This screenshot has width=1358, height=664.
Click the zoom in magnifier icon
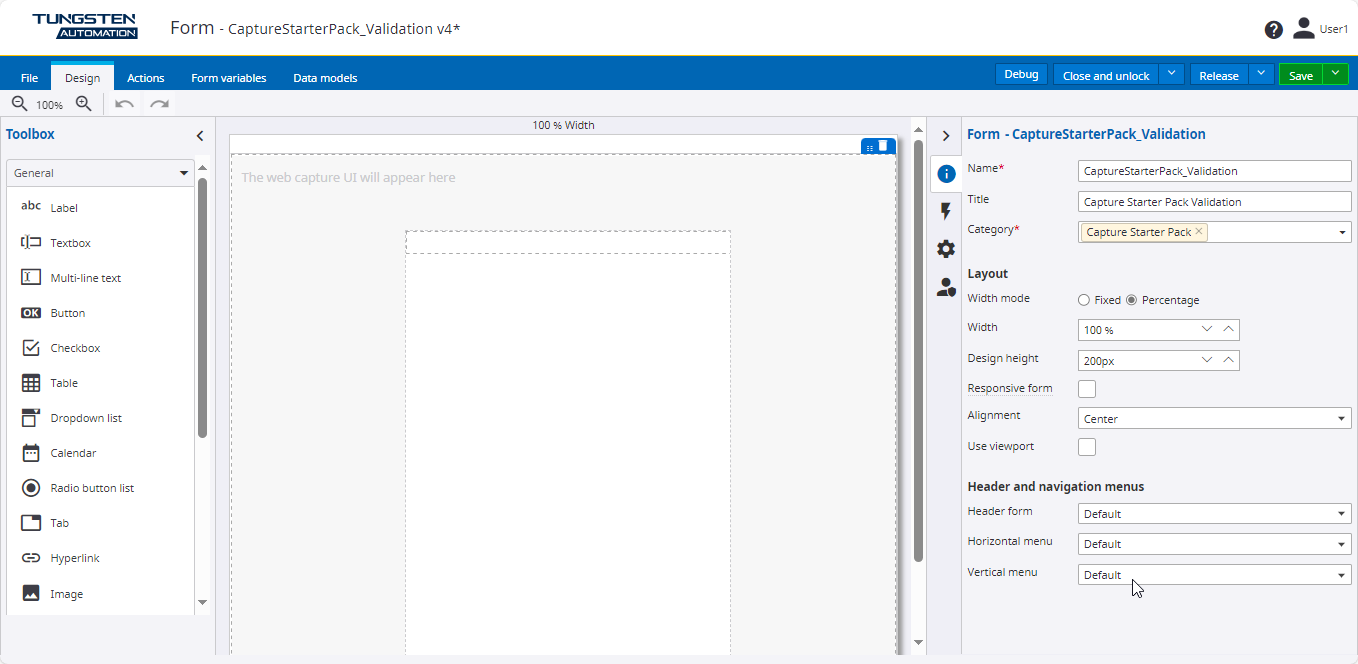(x=84, y=104)
